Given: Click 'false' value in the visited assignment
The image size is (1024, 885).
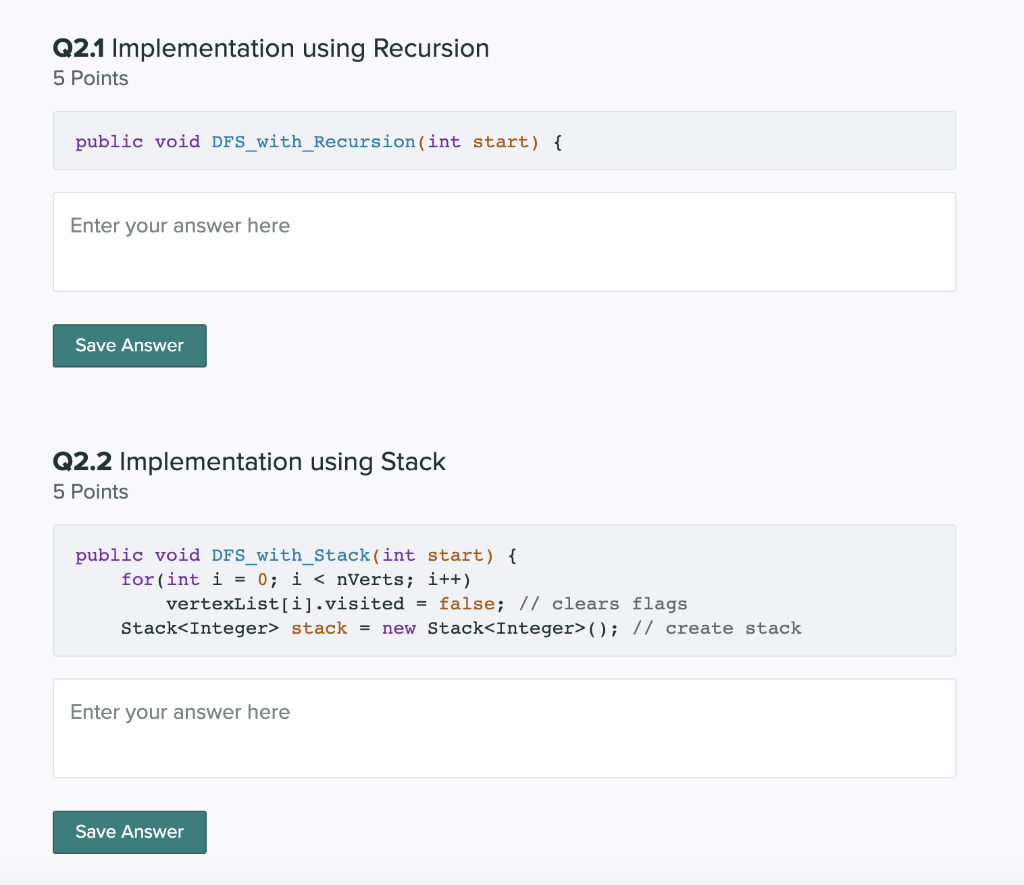Looking at the screenshot, I should coord(466,604).
